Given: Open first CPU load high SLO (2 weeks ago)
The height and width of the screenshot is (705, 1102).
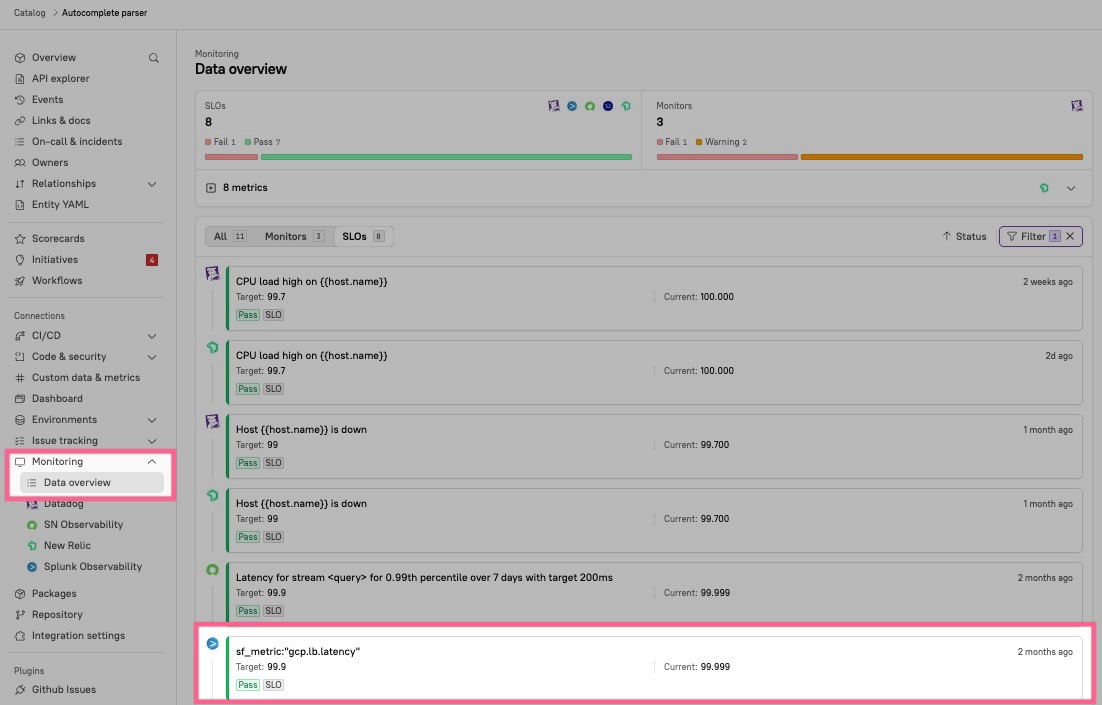Looking at the screenshot, I should [654, 298].
